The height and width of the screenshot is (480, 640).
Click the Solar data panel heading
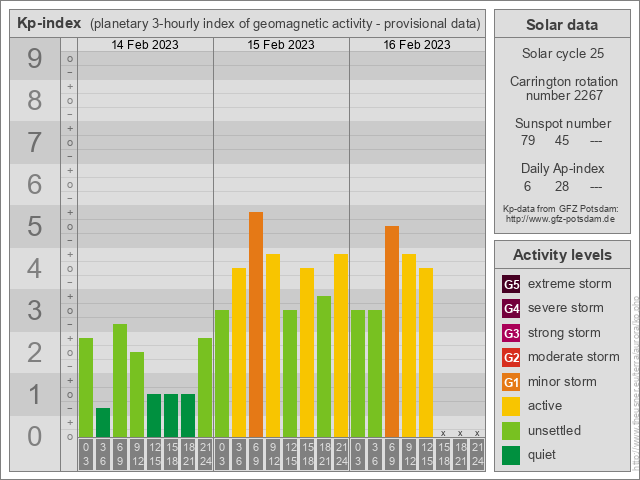pos(562,25)
